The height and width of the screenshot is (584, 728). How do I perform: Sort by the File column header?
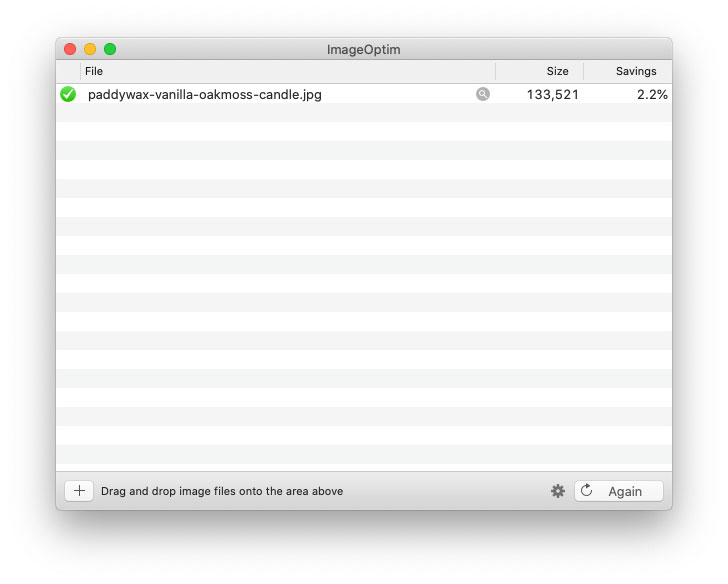[288, 71]
